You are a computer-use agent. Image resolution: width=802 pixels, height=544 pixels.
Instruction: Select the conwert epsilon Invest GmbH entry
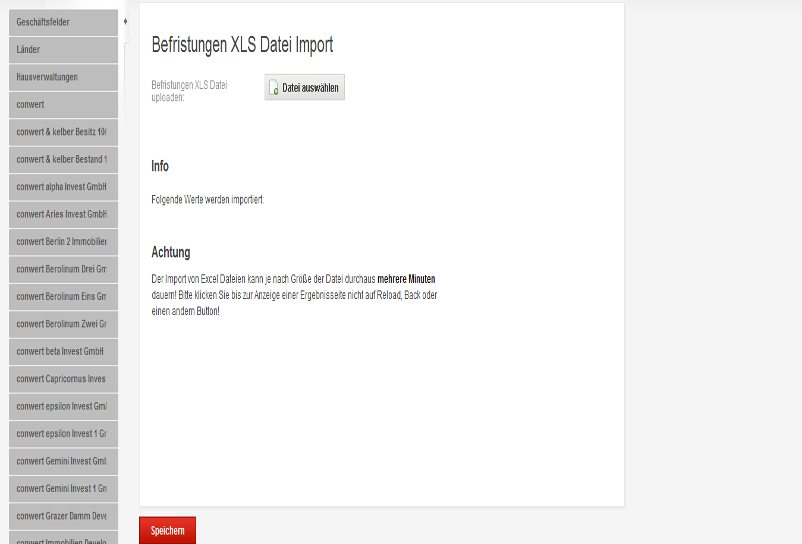click(x=63, y=406)
